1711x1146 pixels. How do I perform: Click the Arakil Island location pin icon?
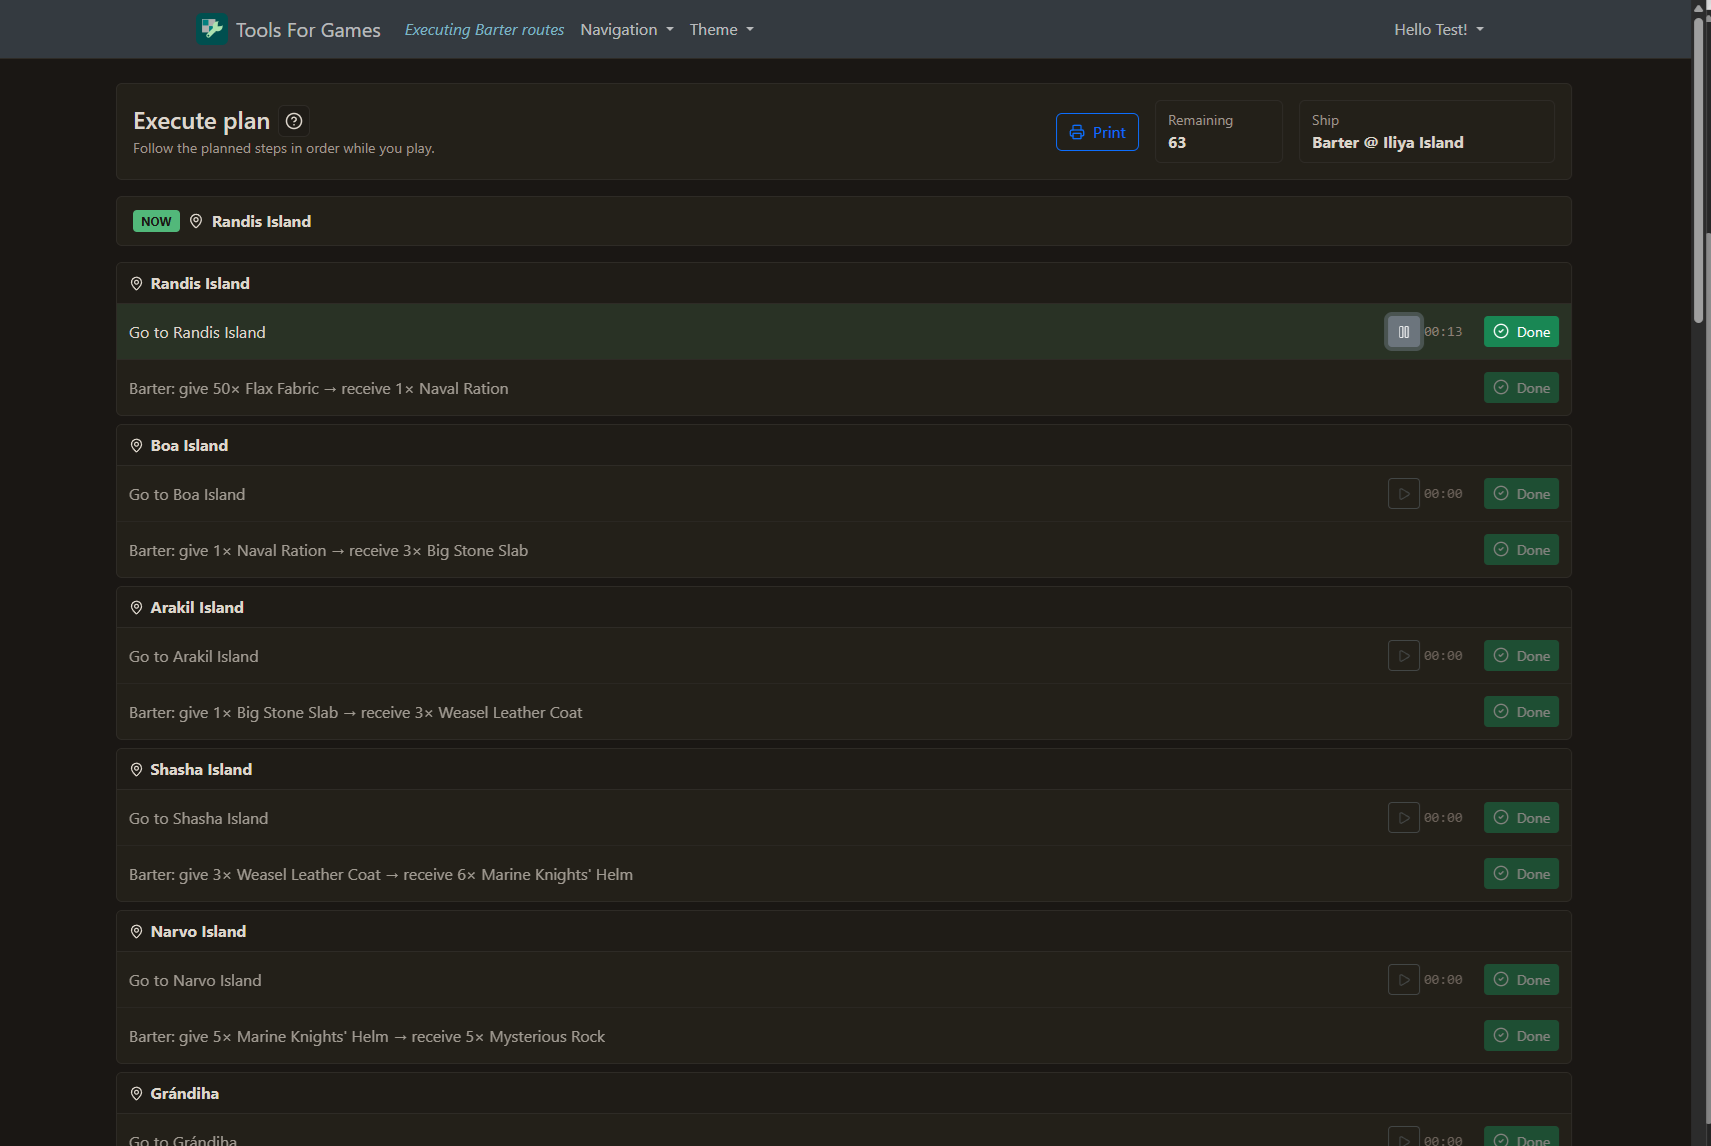136,608
